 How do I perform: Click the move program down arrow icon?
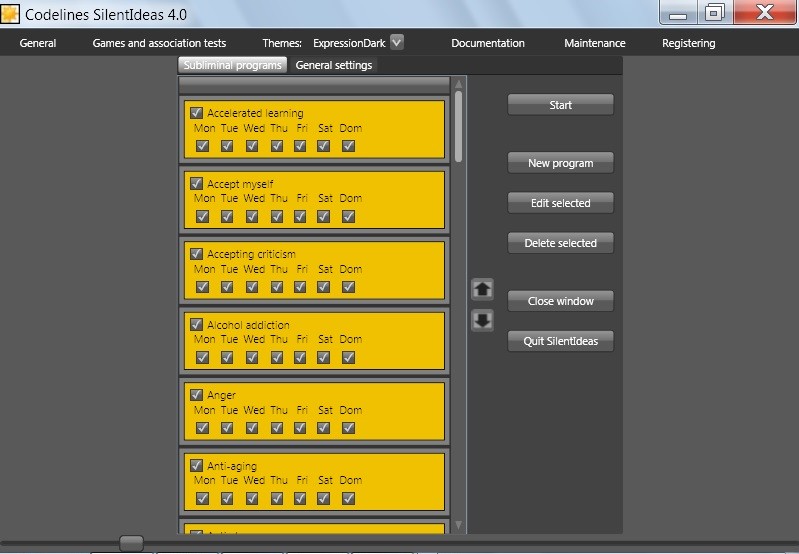[x=482, y=321]
